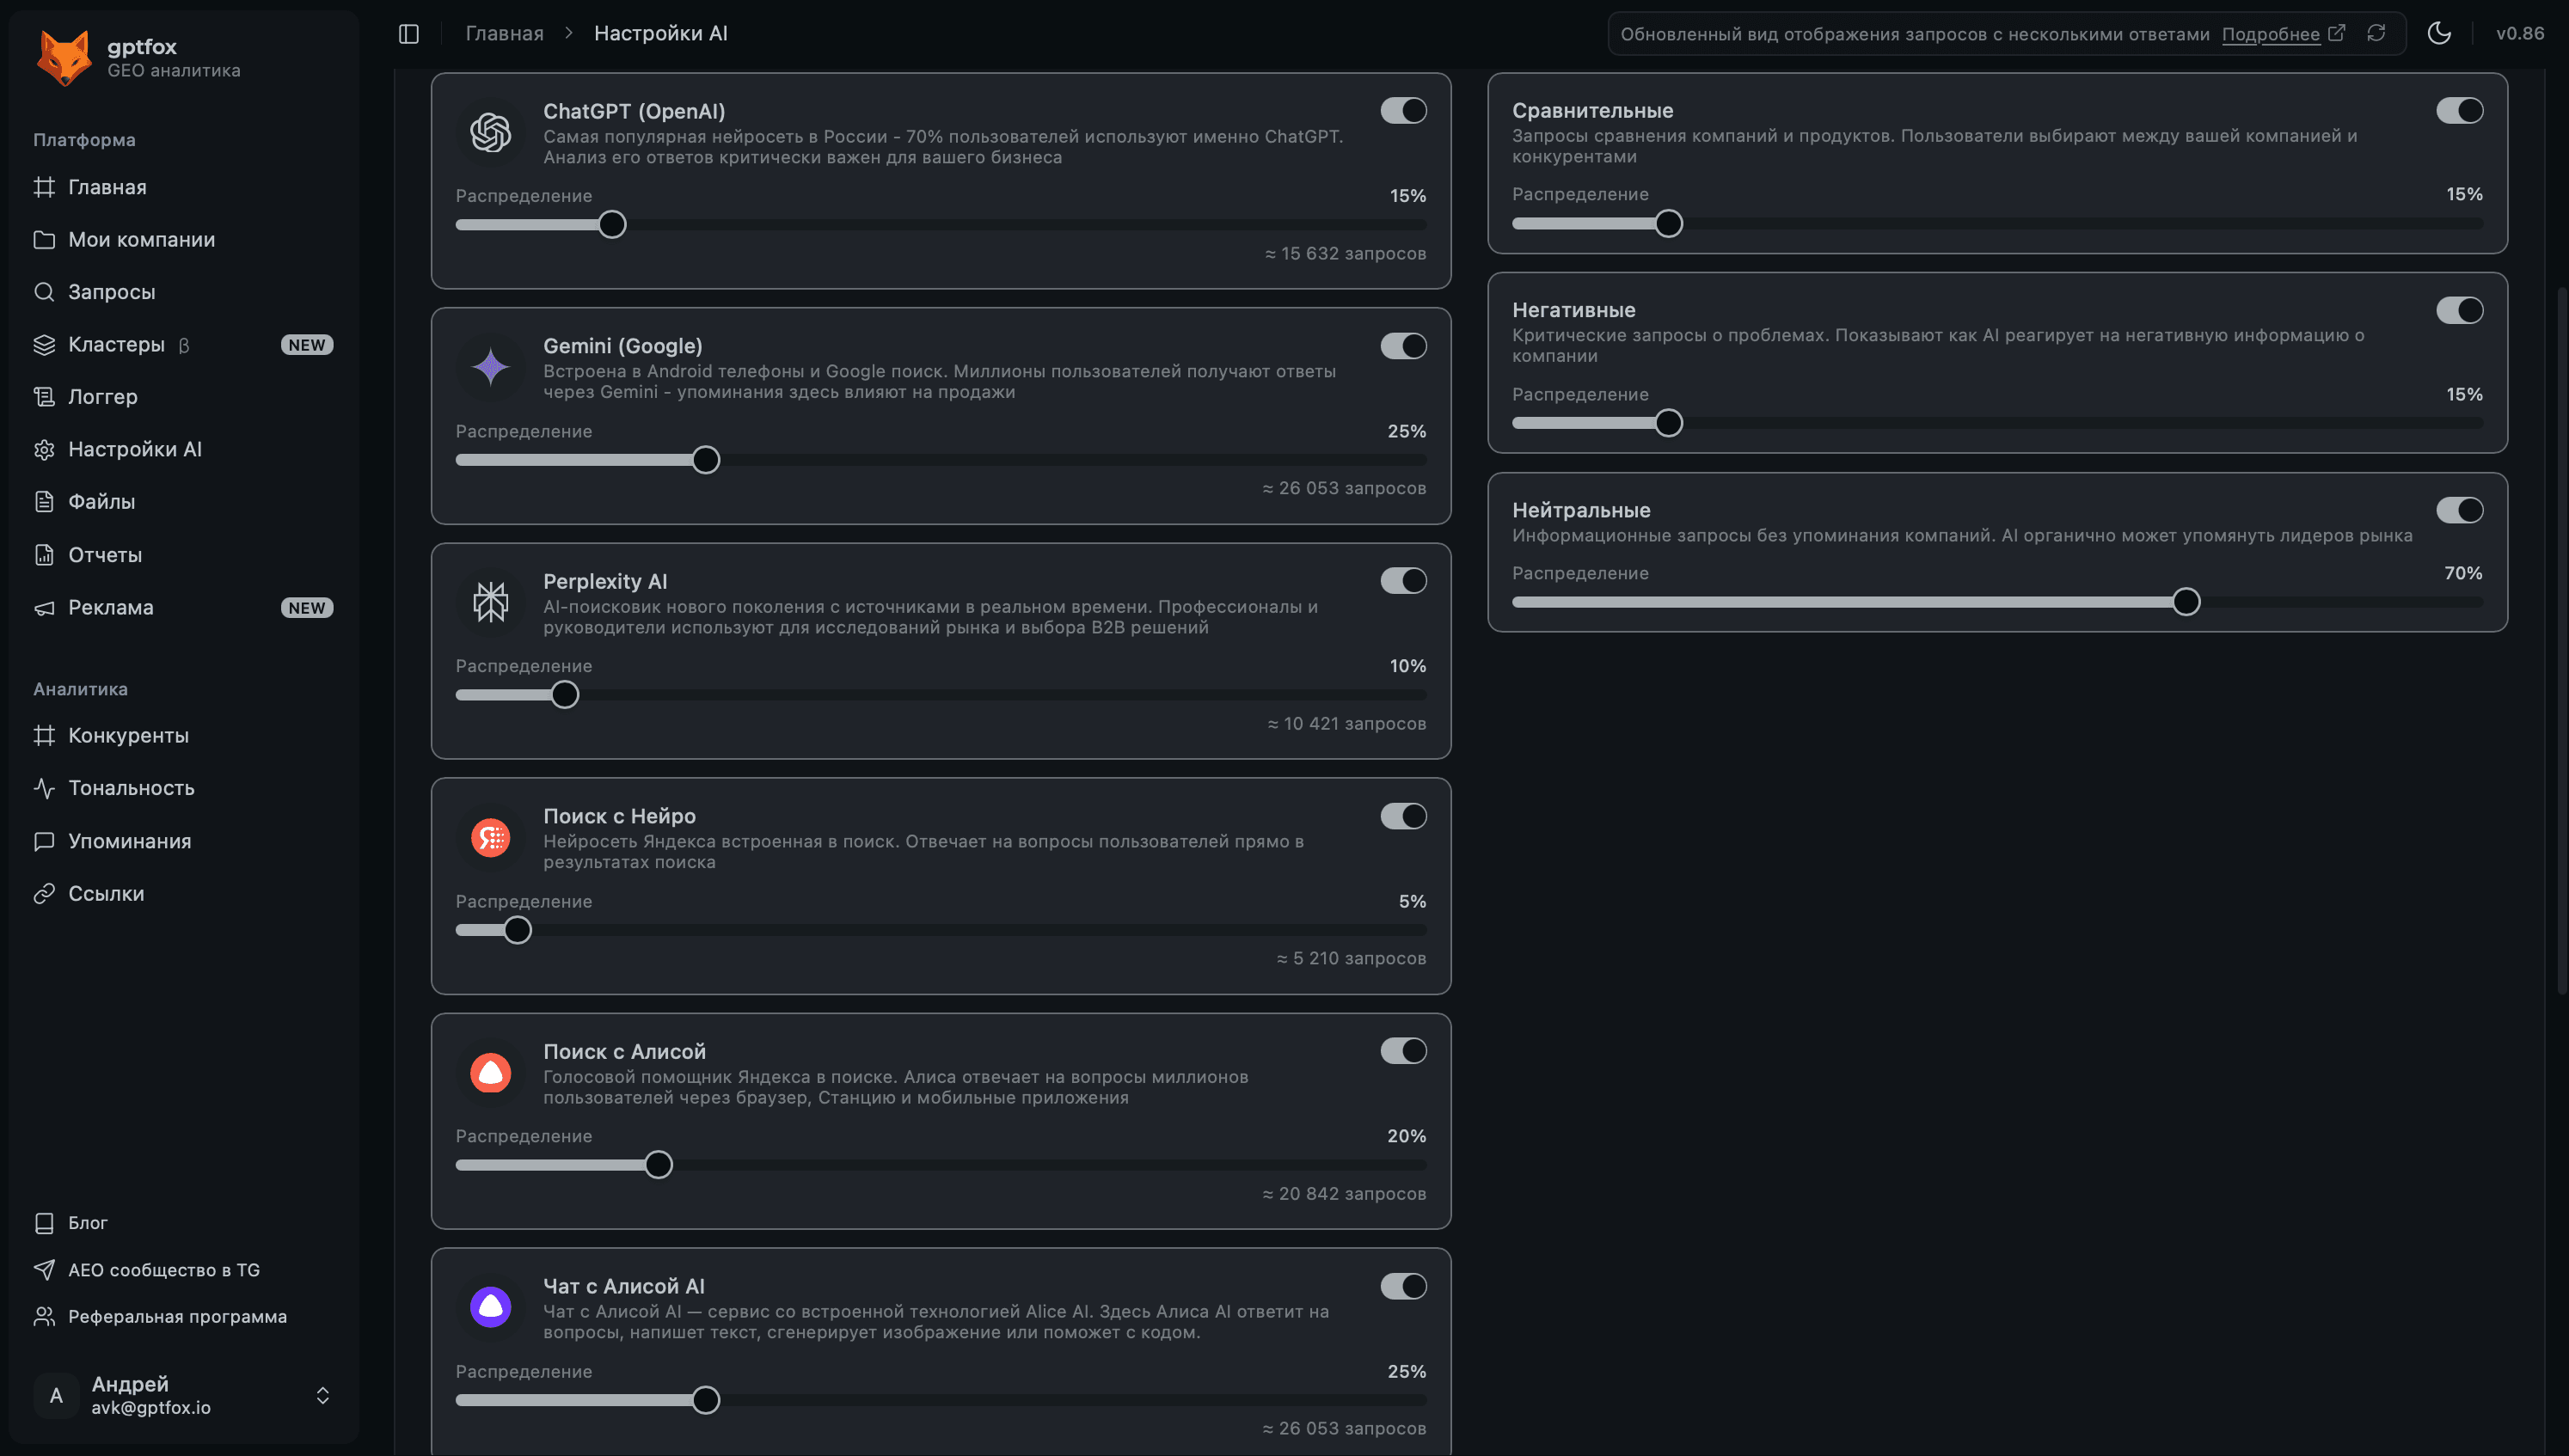Go to Настройки AI settings
This screenshot has height=1456, width=2569.
point(135,449)
